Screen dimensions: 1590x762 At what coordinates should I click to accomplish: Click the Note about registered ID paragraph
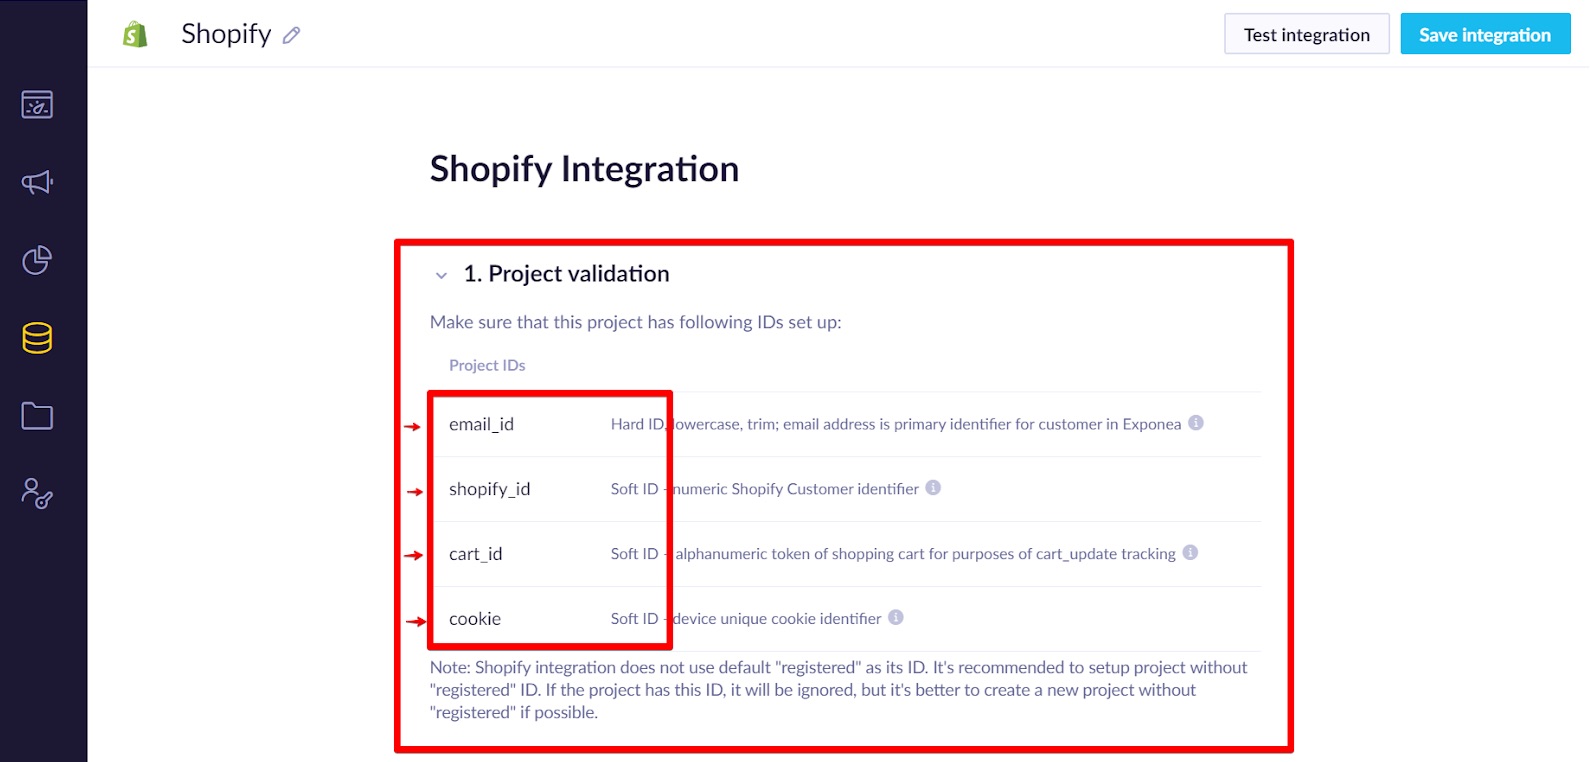(x=838, y=690)
